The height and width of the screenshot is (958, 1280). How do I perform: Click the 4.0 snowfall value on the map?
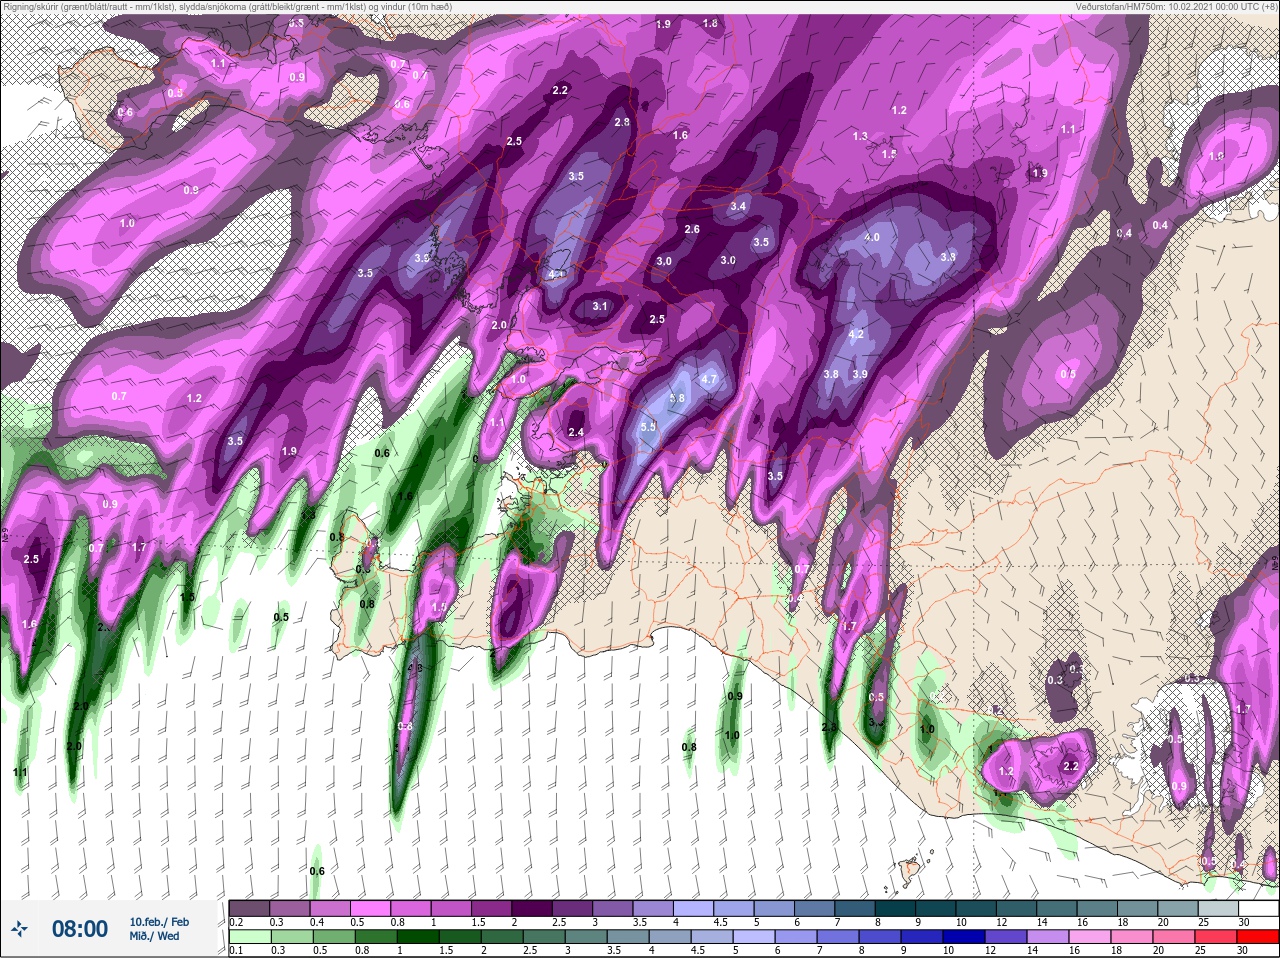[872, 237]
